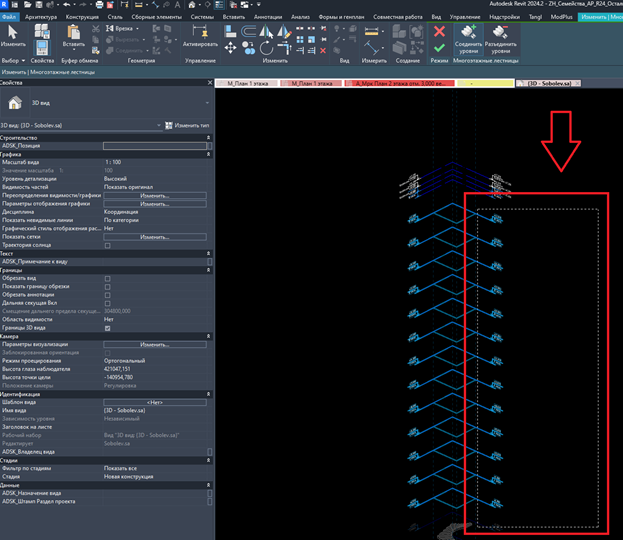Switch to the first М_План 1 этажа view tab

(247, 83)
